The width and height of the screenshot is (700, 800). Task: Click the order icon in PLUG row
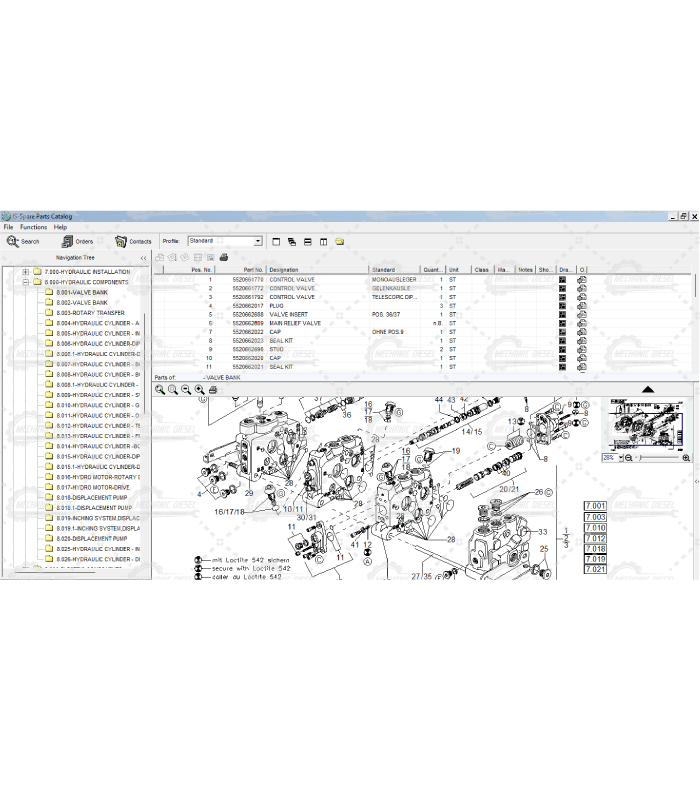pos(582,306)
